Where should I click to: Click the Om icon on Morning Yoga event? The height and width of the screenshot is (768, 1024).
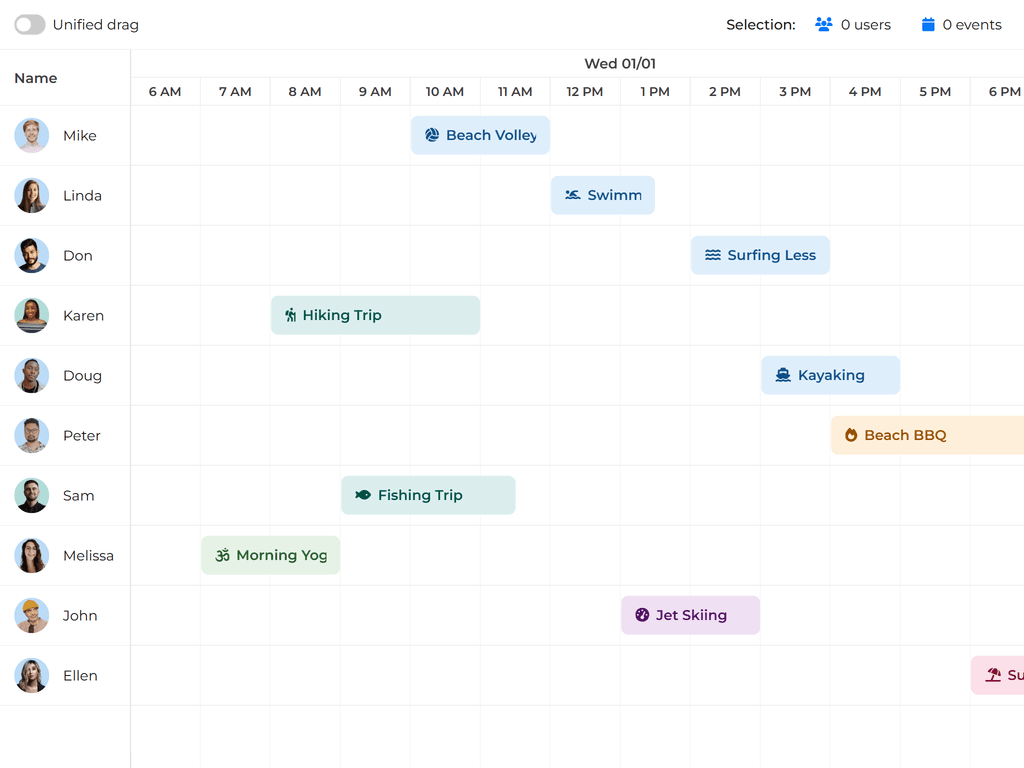pos(222,555)
